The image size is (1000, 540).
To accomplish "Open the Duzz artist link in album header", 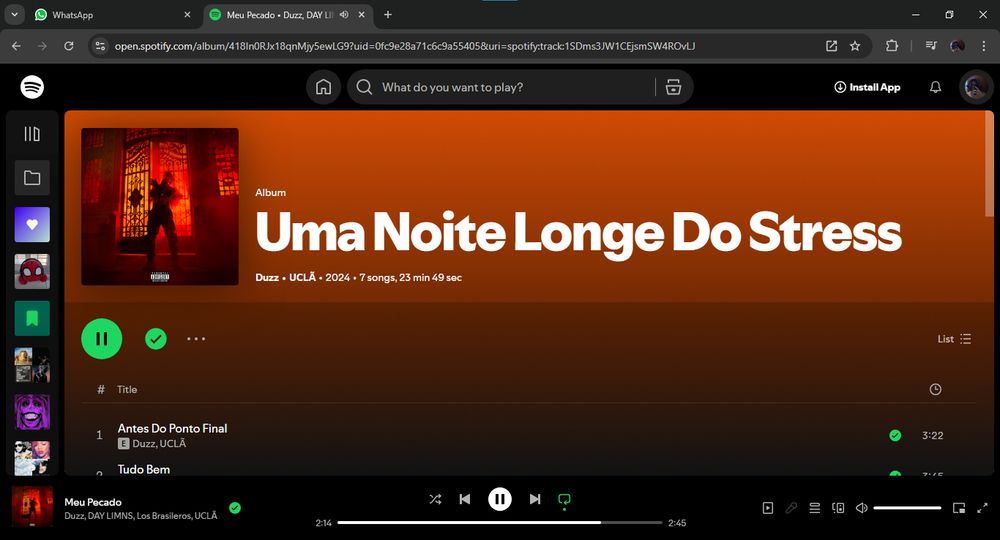I will click(x=267, y=277).
